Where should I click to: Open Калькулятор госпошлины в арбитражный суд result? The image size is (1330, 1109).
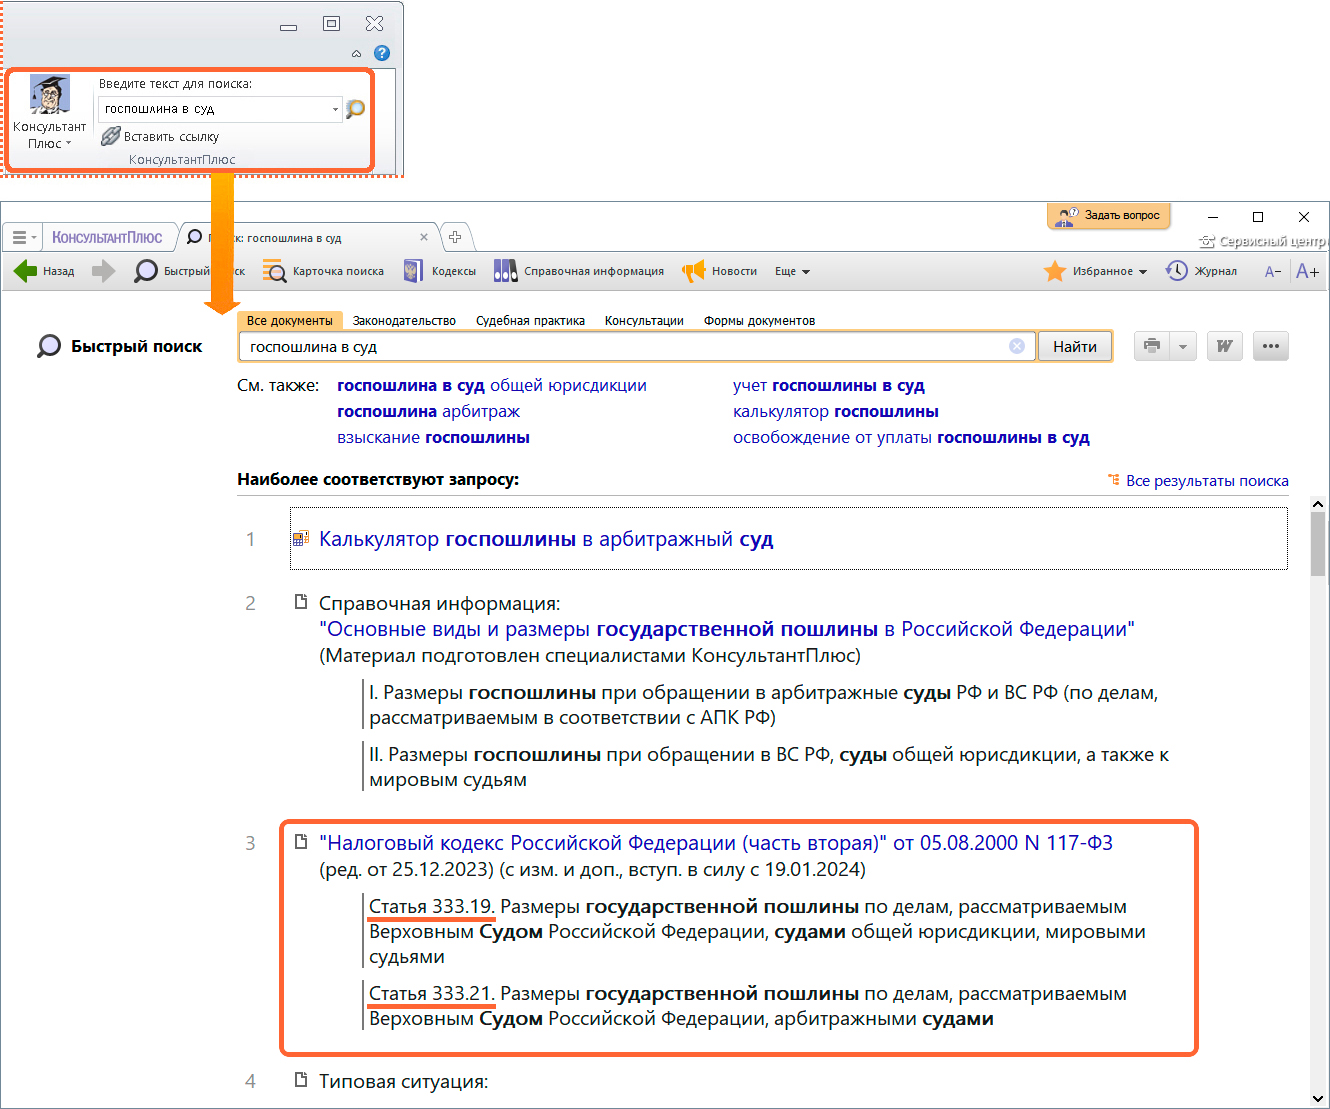[546, 539]
